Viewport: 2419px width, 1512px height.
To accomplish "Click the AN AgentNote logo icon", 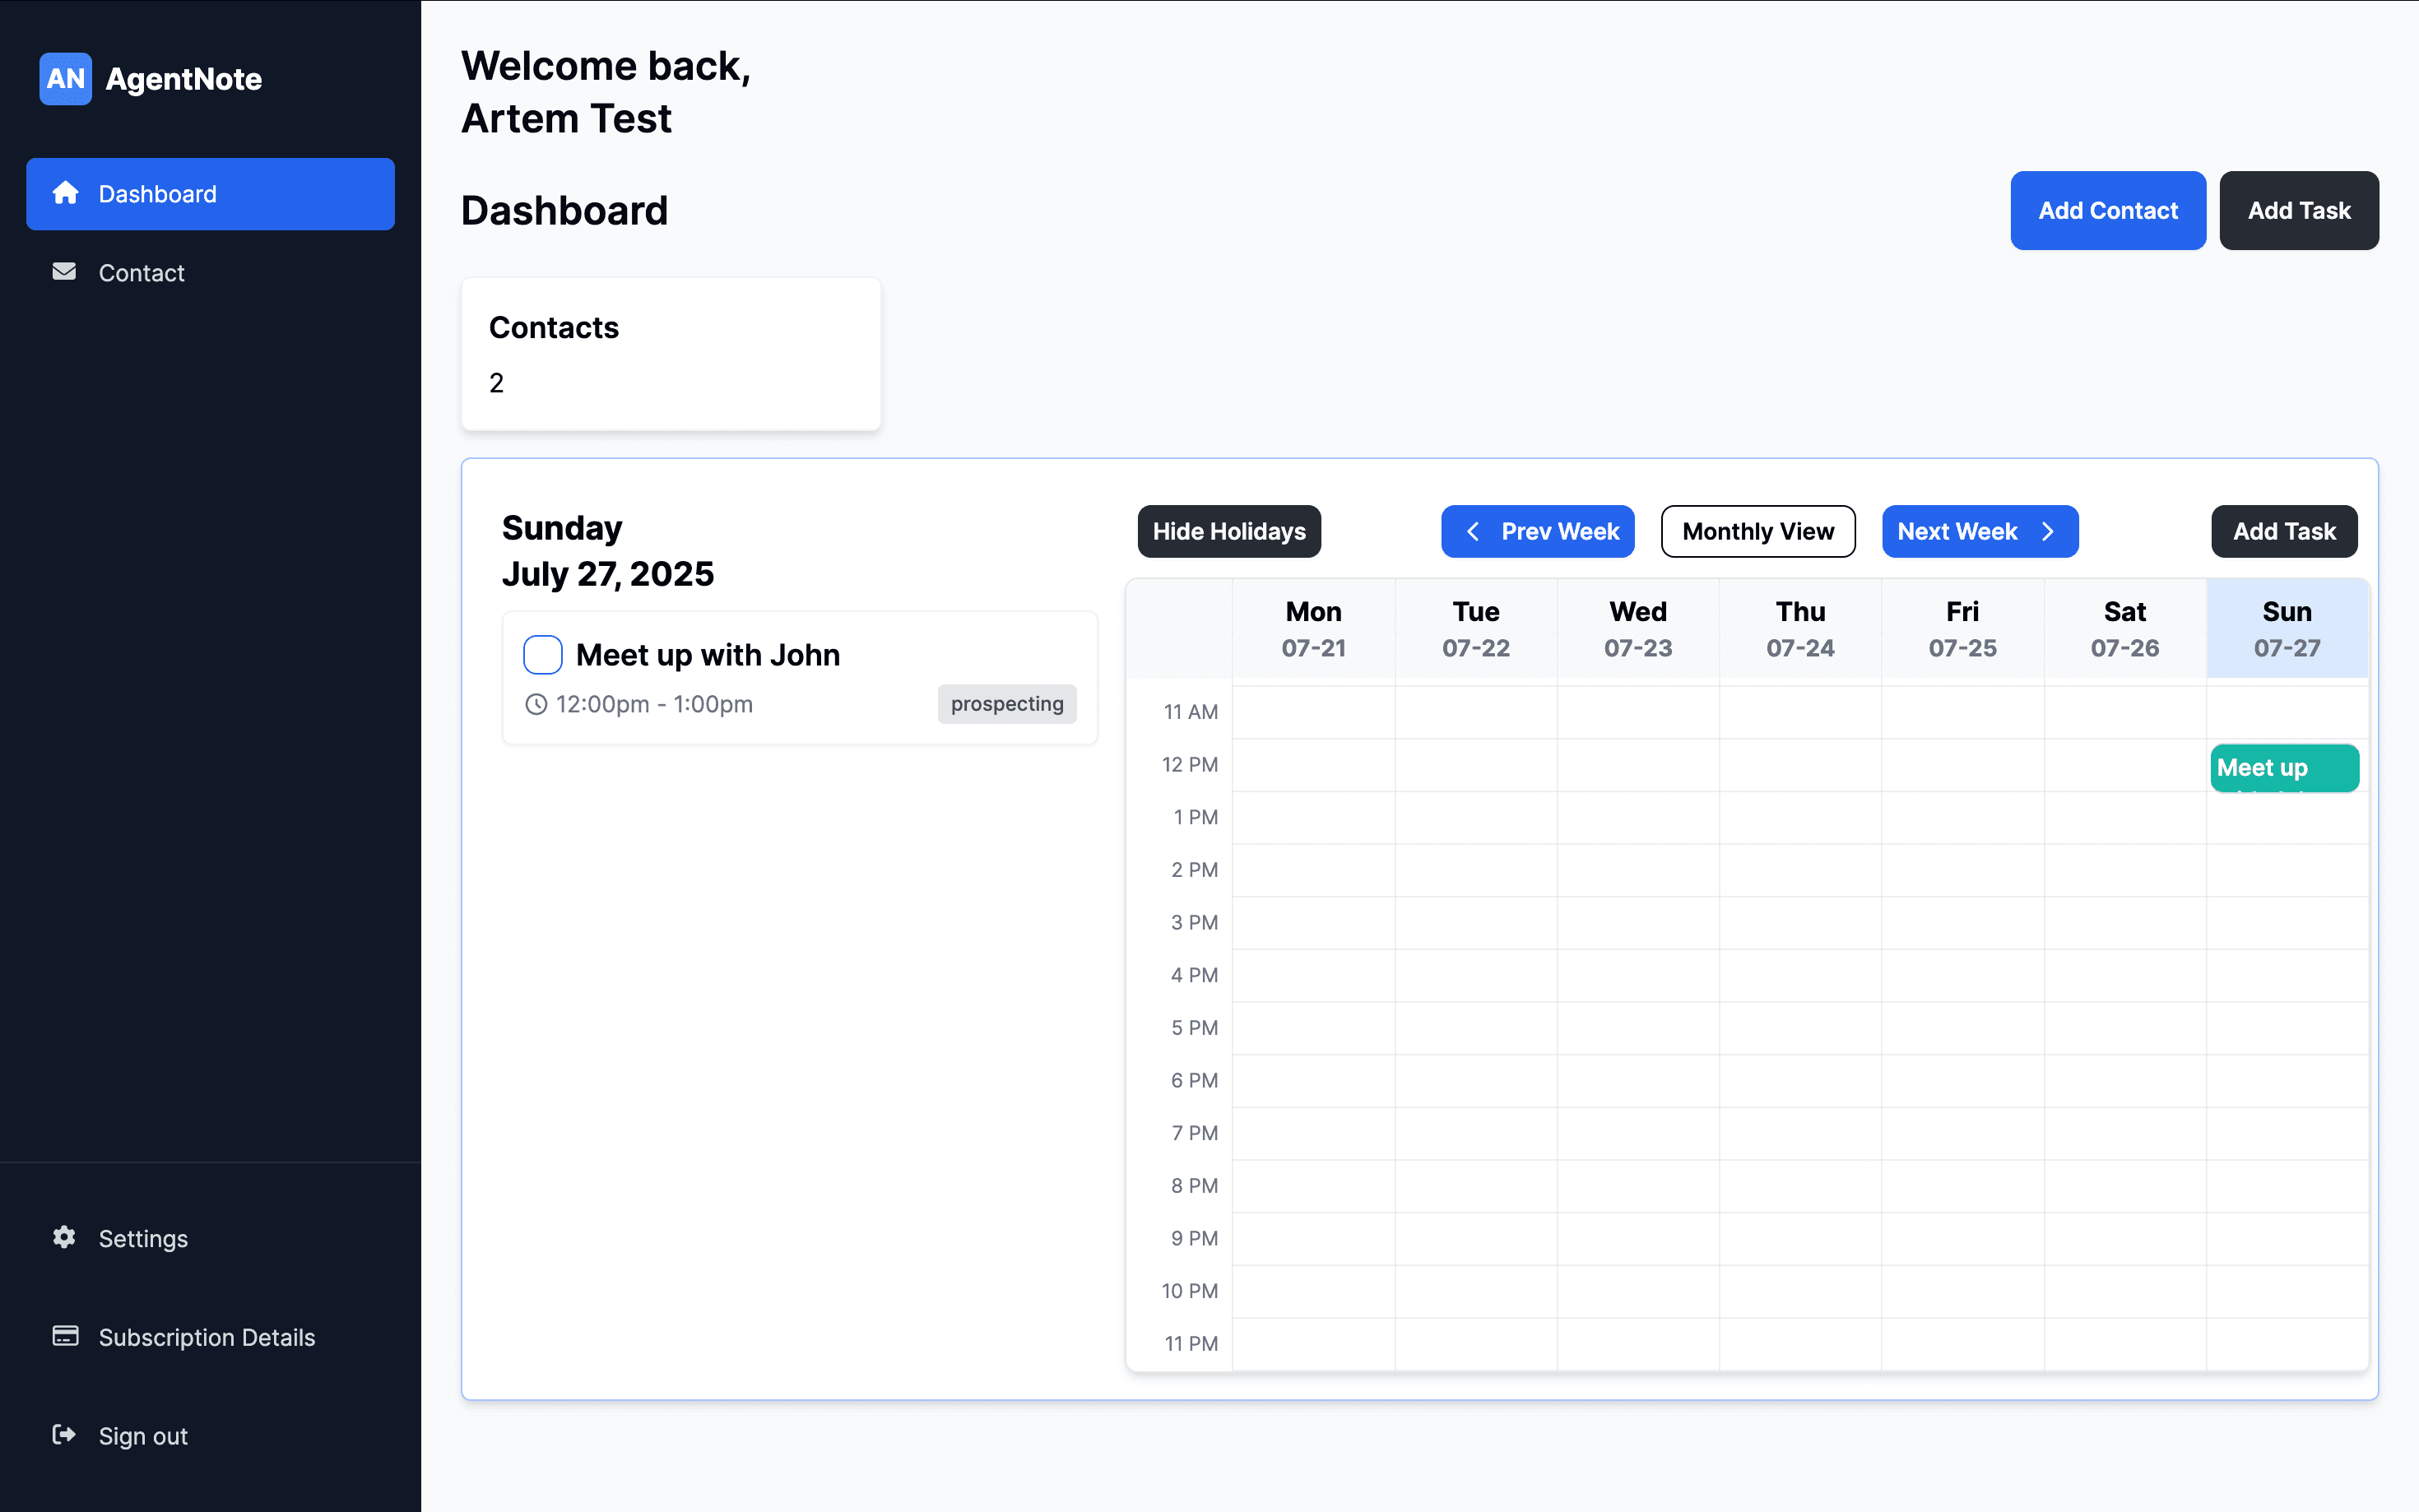I will 65,79.
